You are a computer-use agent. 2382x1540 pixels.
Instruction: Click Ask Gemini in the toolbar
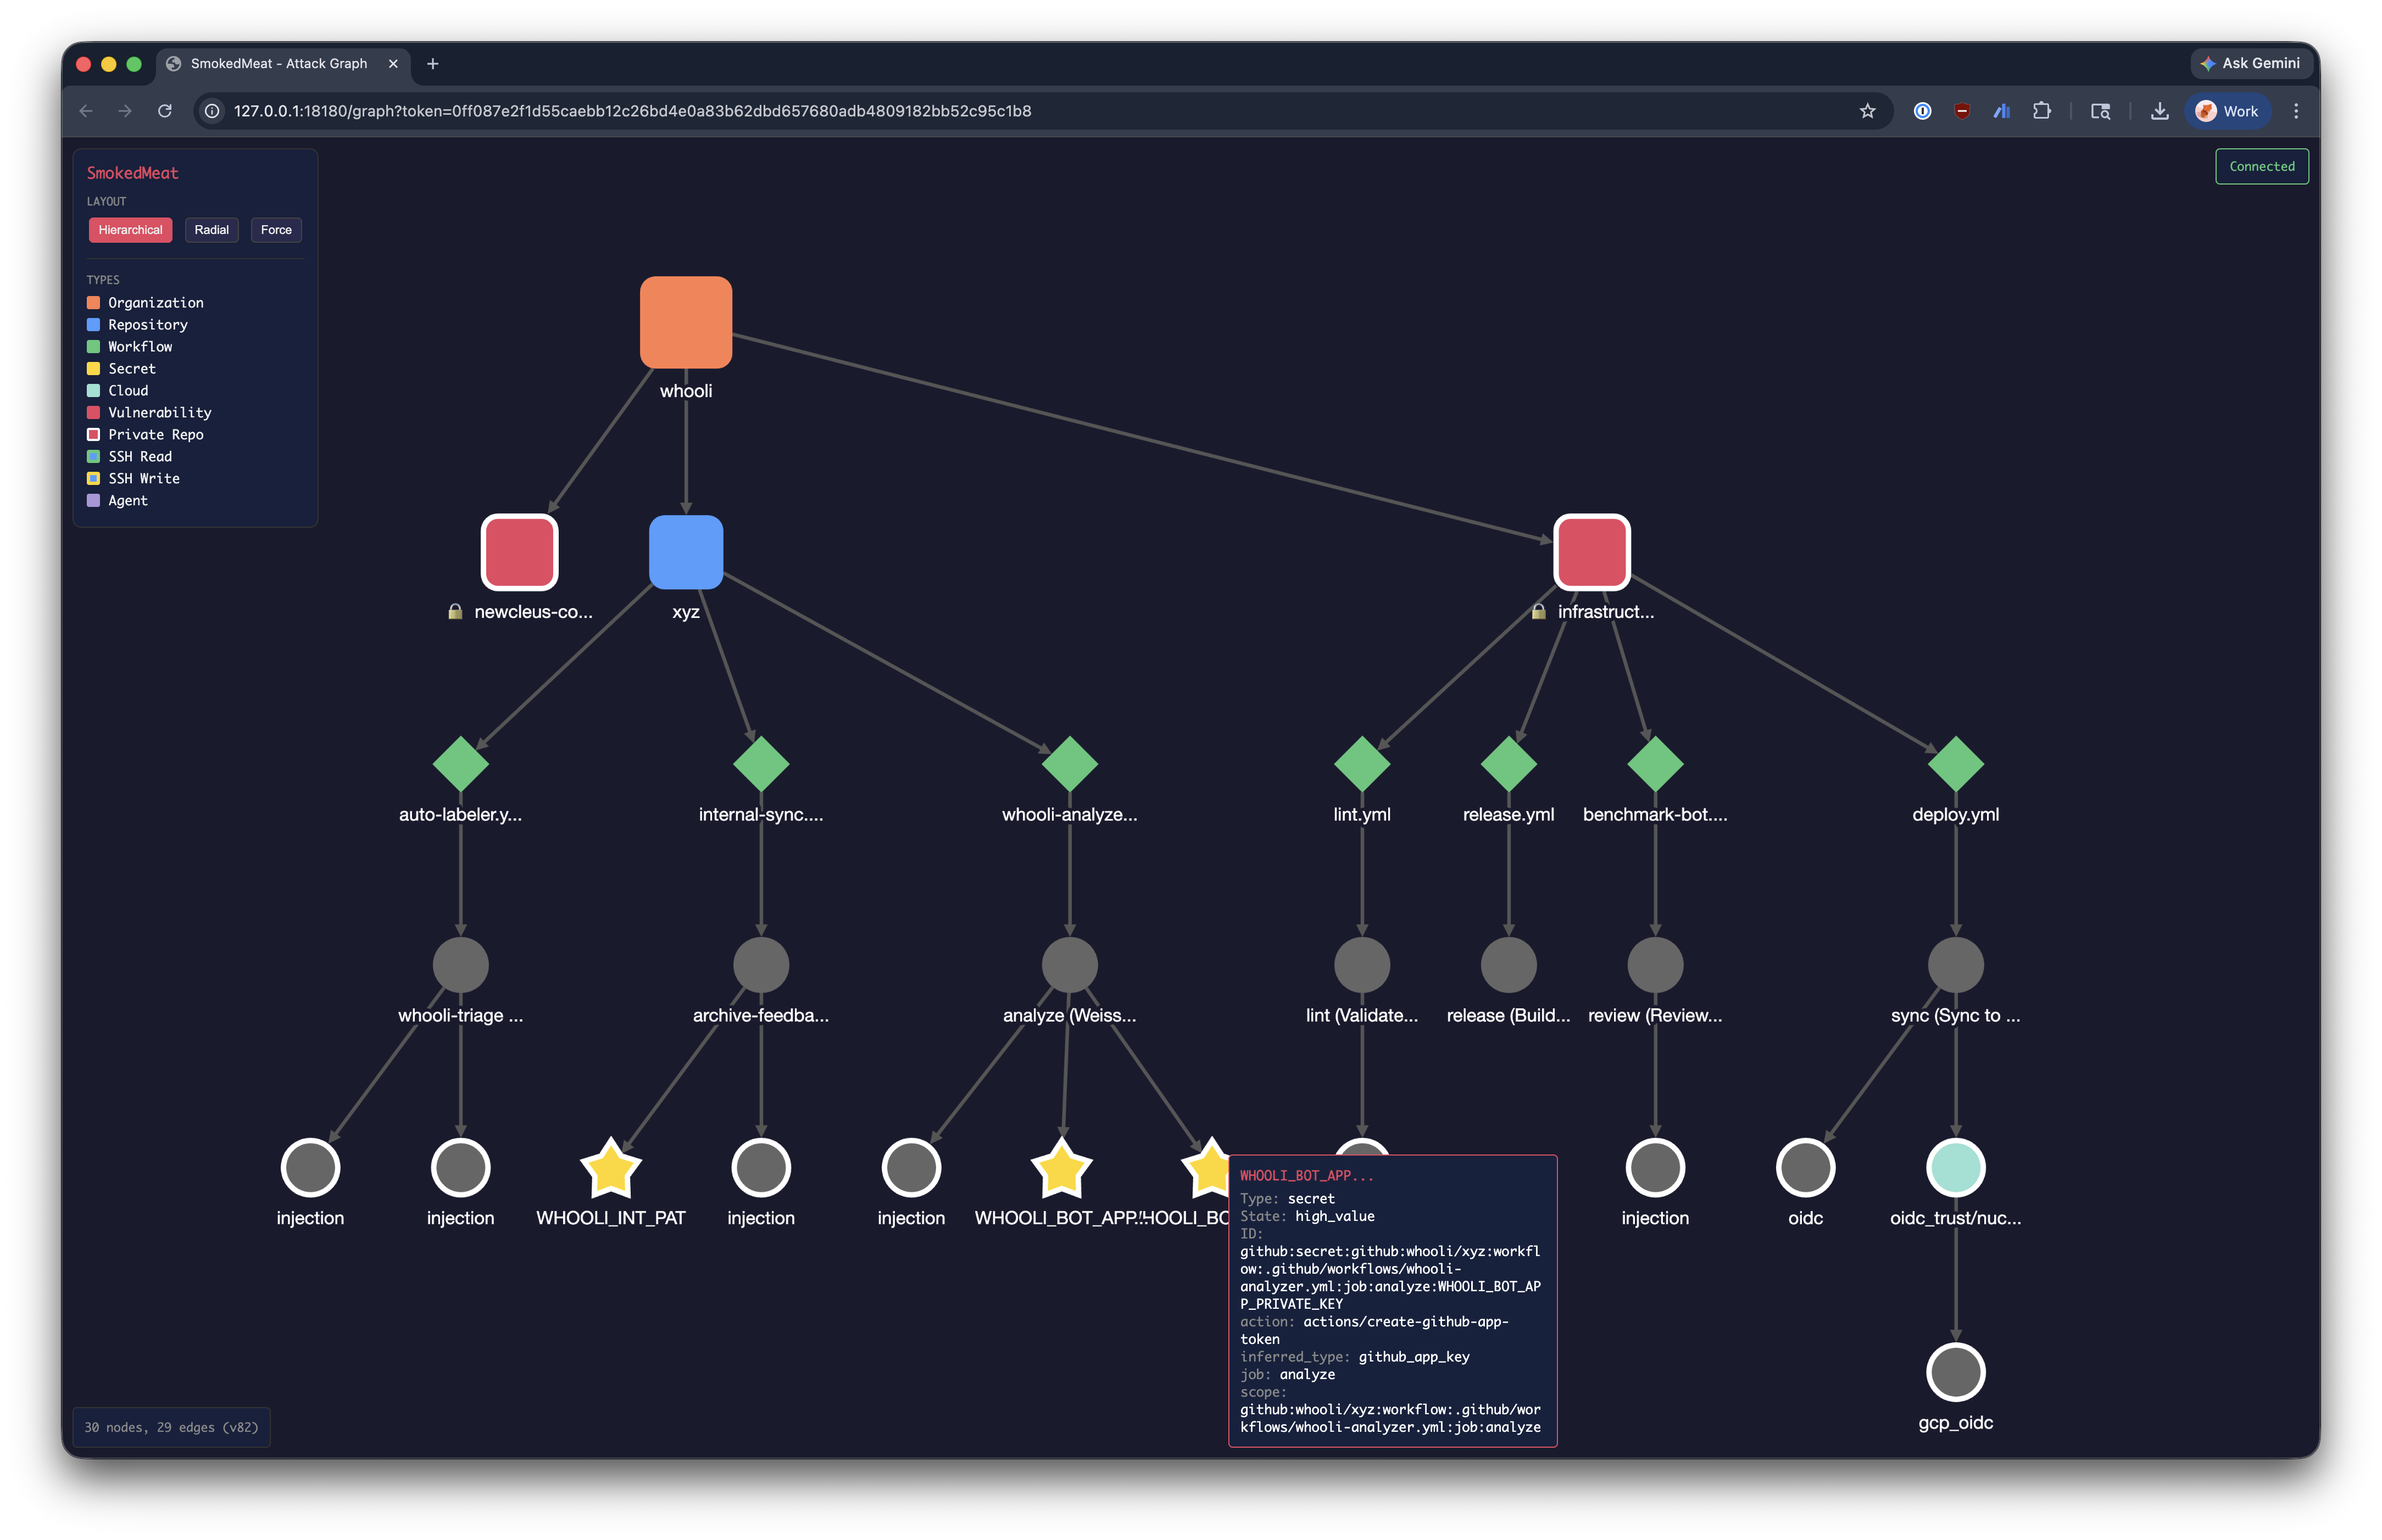point(2250,63)
